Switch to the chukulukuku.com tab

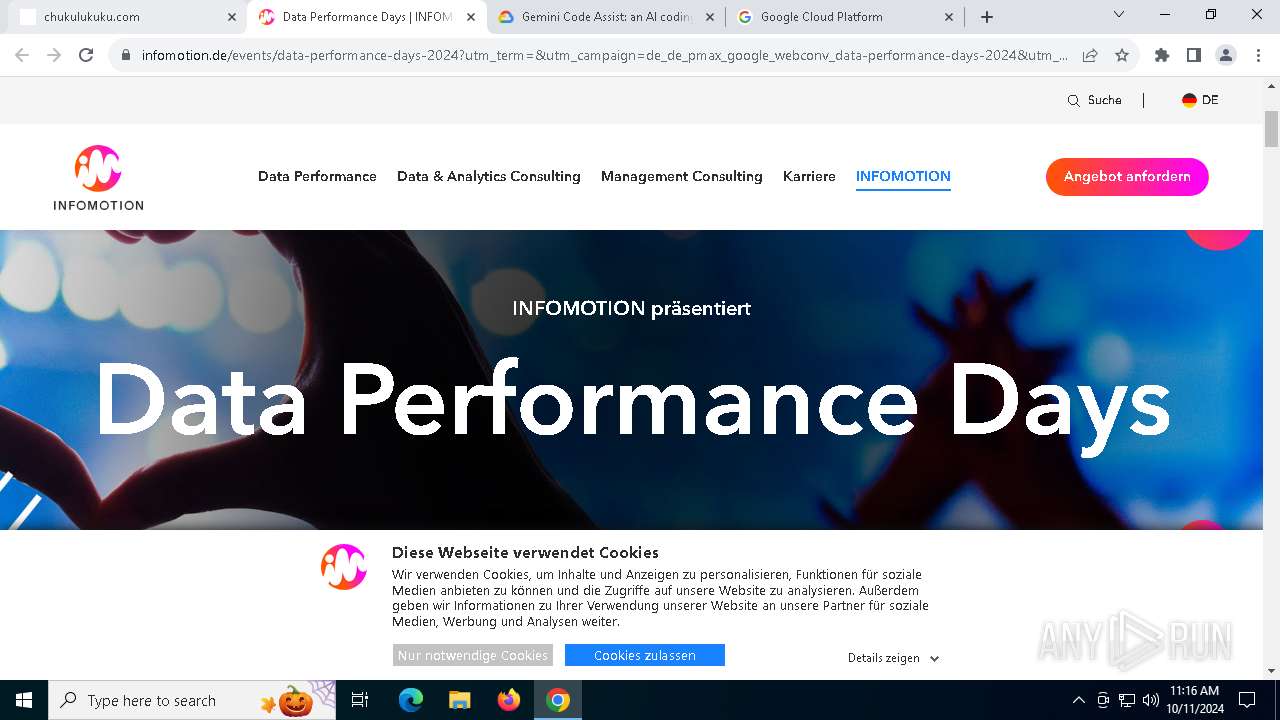click(x=129, y=17)
